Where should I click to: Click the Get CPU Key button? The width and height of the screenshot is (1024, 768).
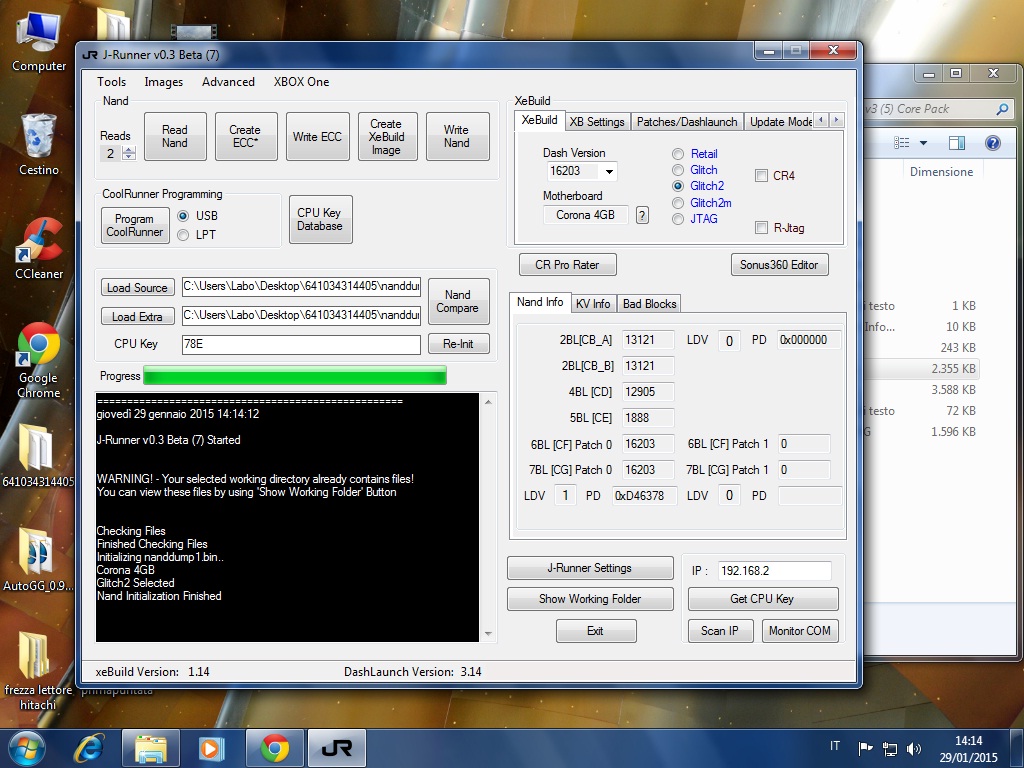point(763,599)
